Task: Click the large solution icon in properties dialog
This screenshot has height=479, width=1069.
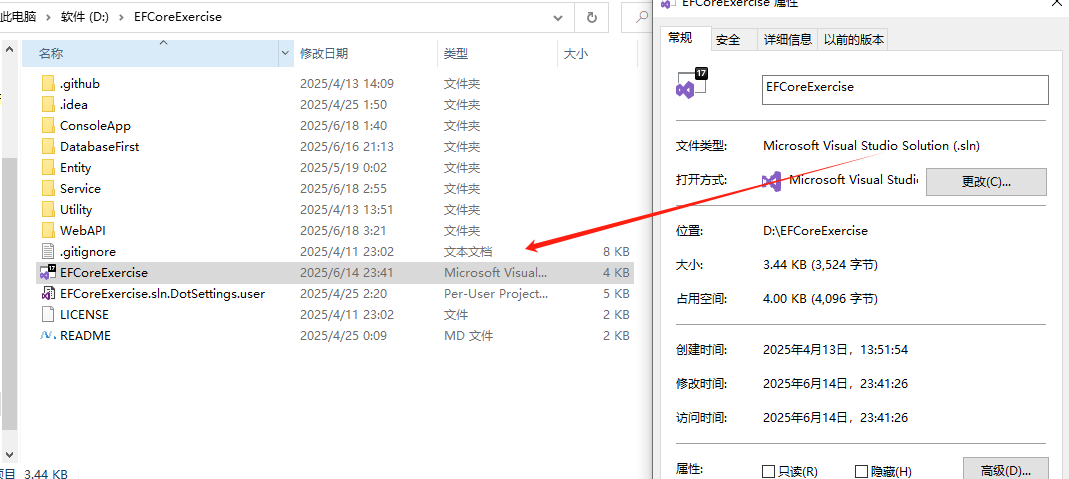Action: point(691,84)
